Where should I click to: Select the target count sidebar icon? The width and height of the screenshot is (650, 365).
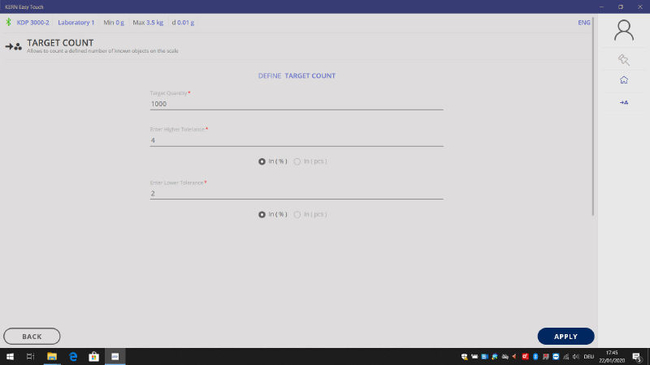[623, 102]
